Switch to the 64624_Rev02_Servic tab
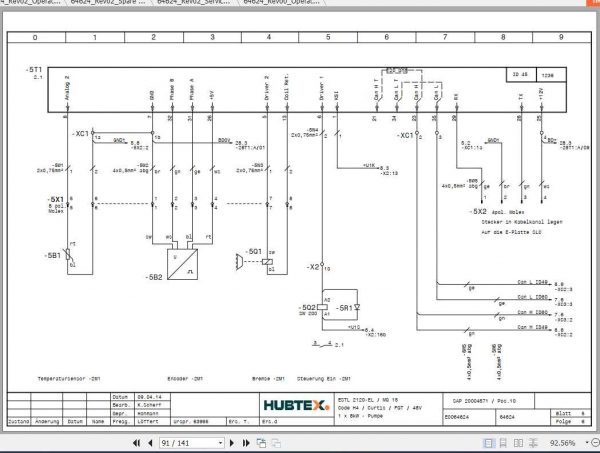Viewport: 600px width, 453px height. 194,2
